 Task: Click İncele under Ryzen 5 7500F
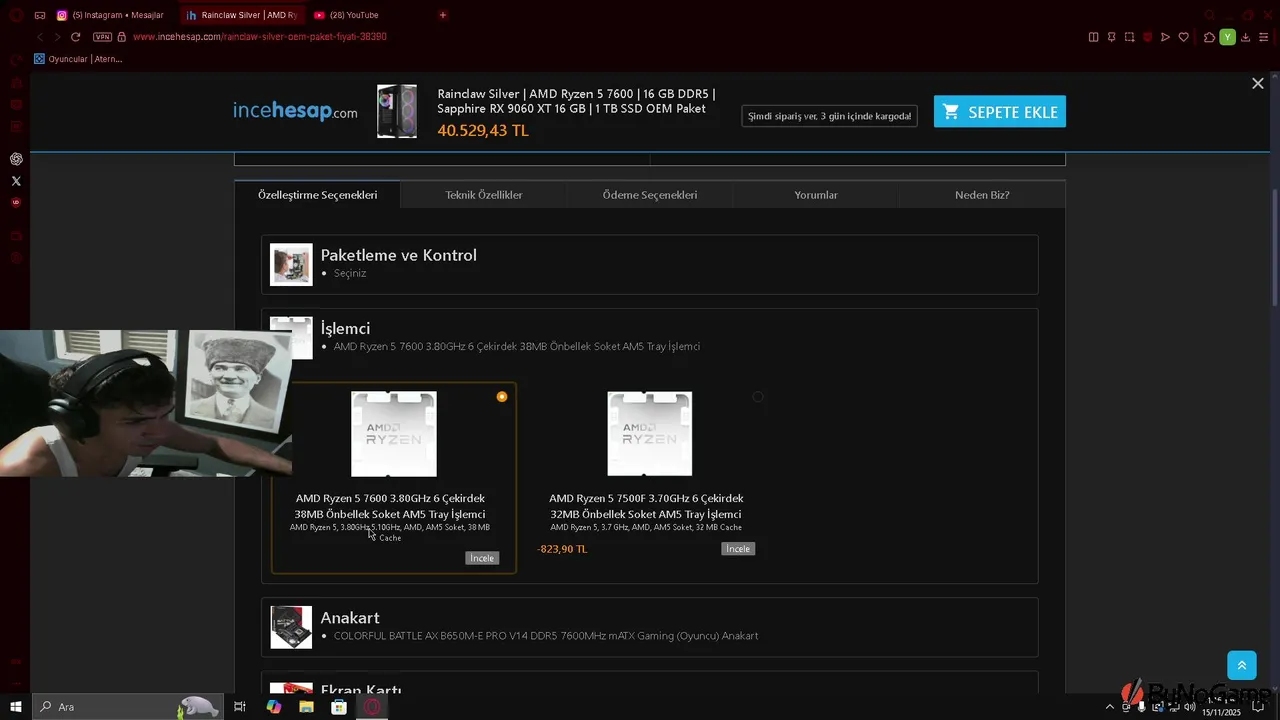click(x=738, y=549)
